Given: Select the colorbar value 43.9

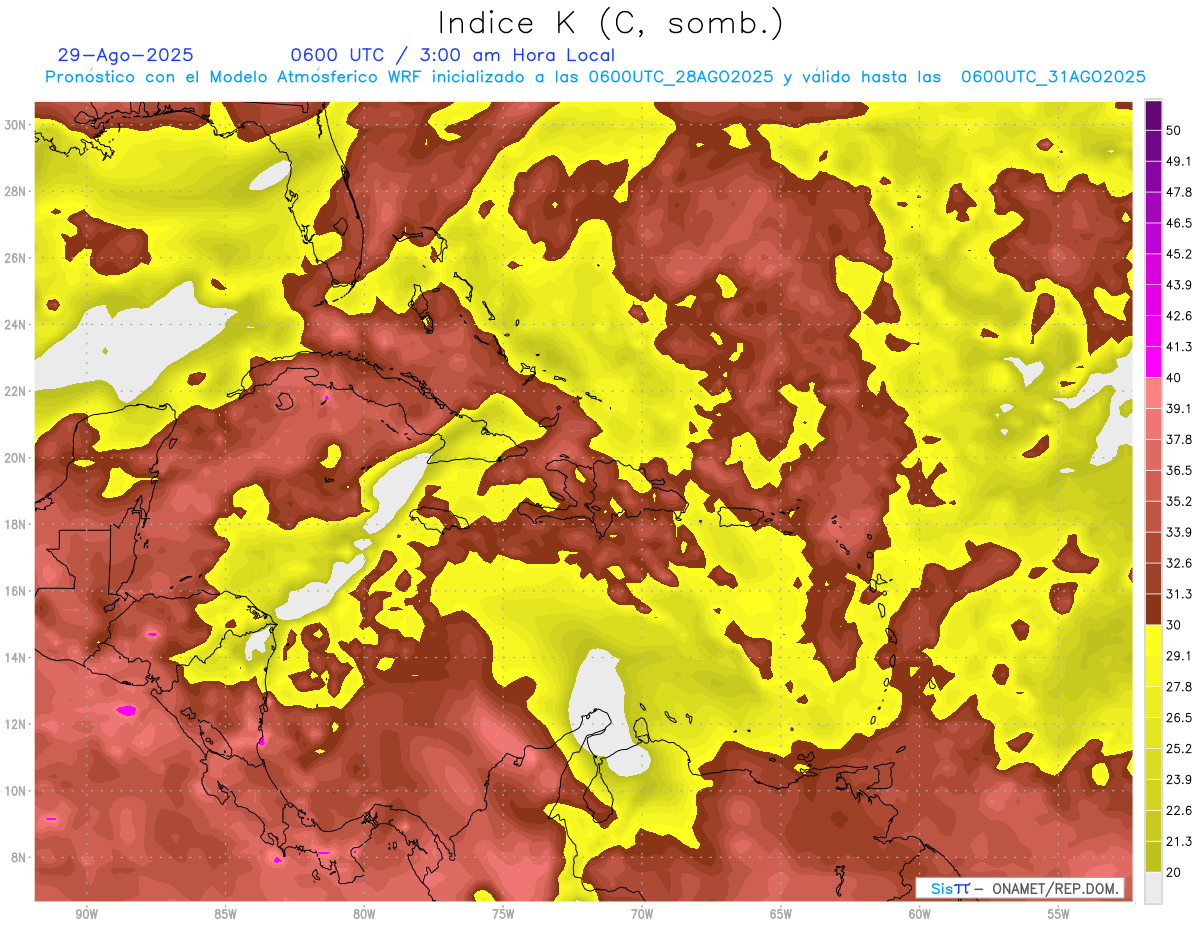Looking at the screenshot, I should coord(1179,285).
